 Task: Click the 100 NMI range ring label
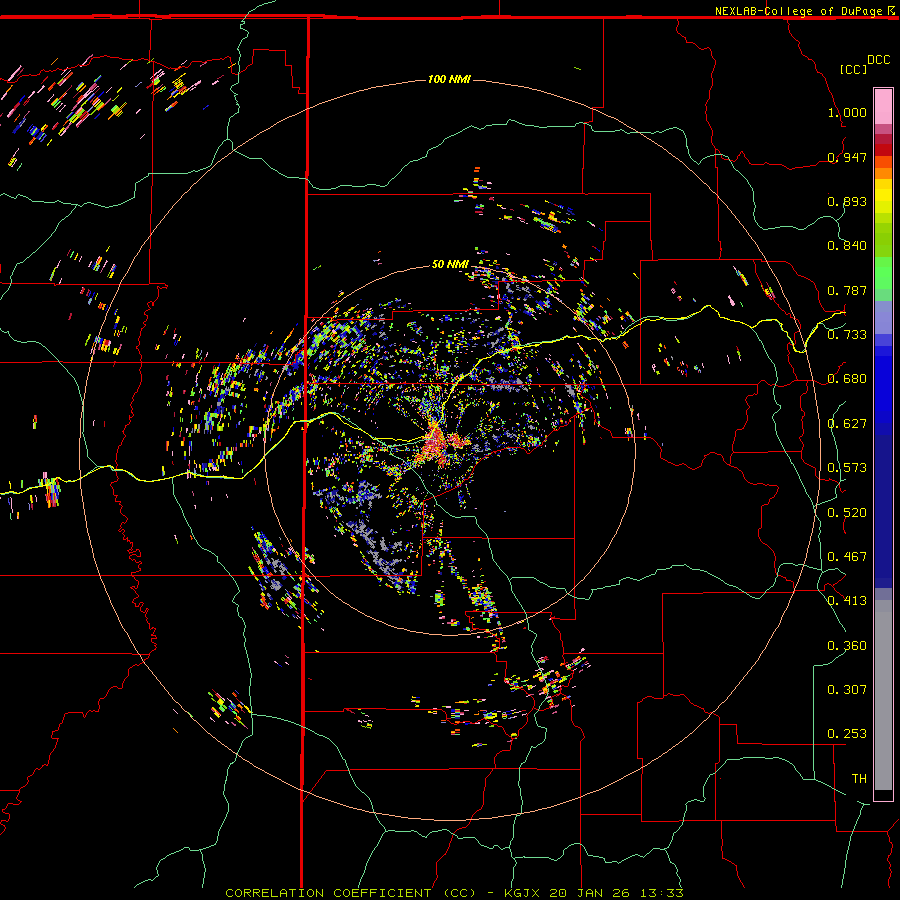tap(449, 79)
